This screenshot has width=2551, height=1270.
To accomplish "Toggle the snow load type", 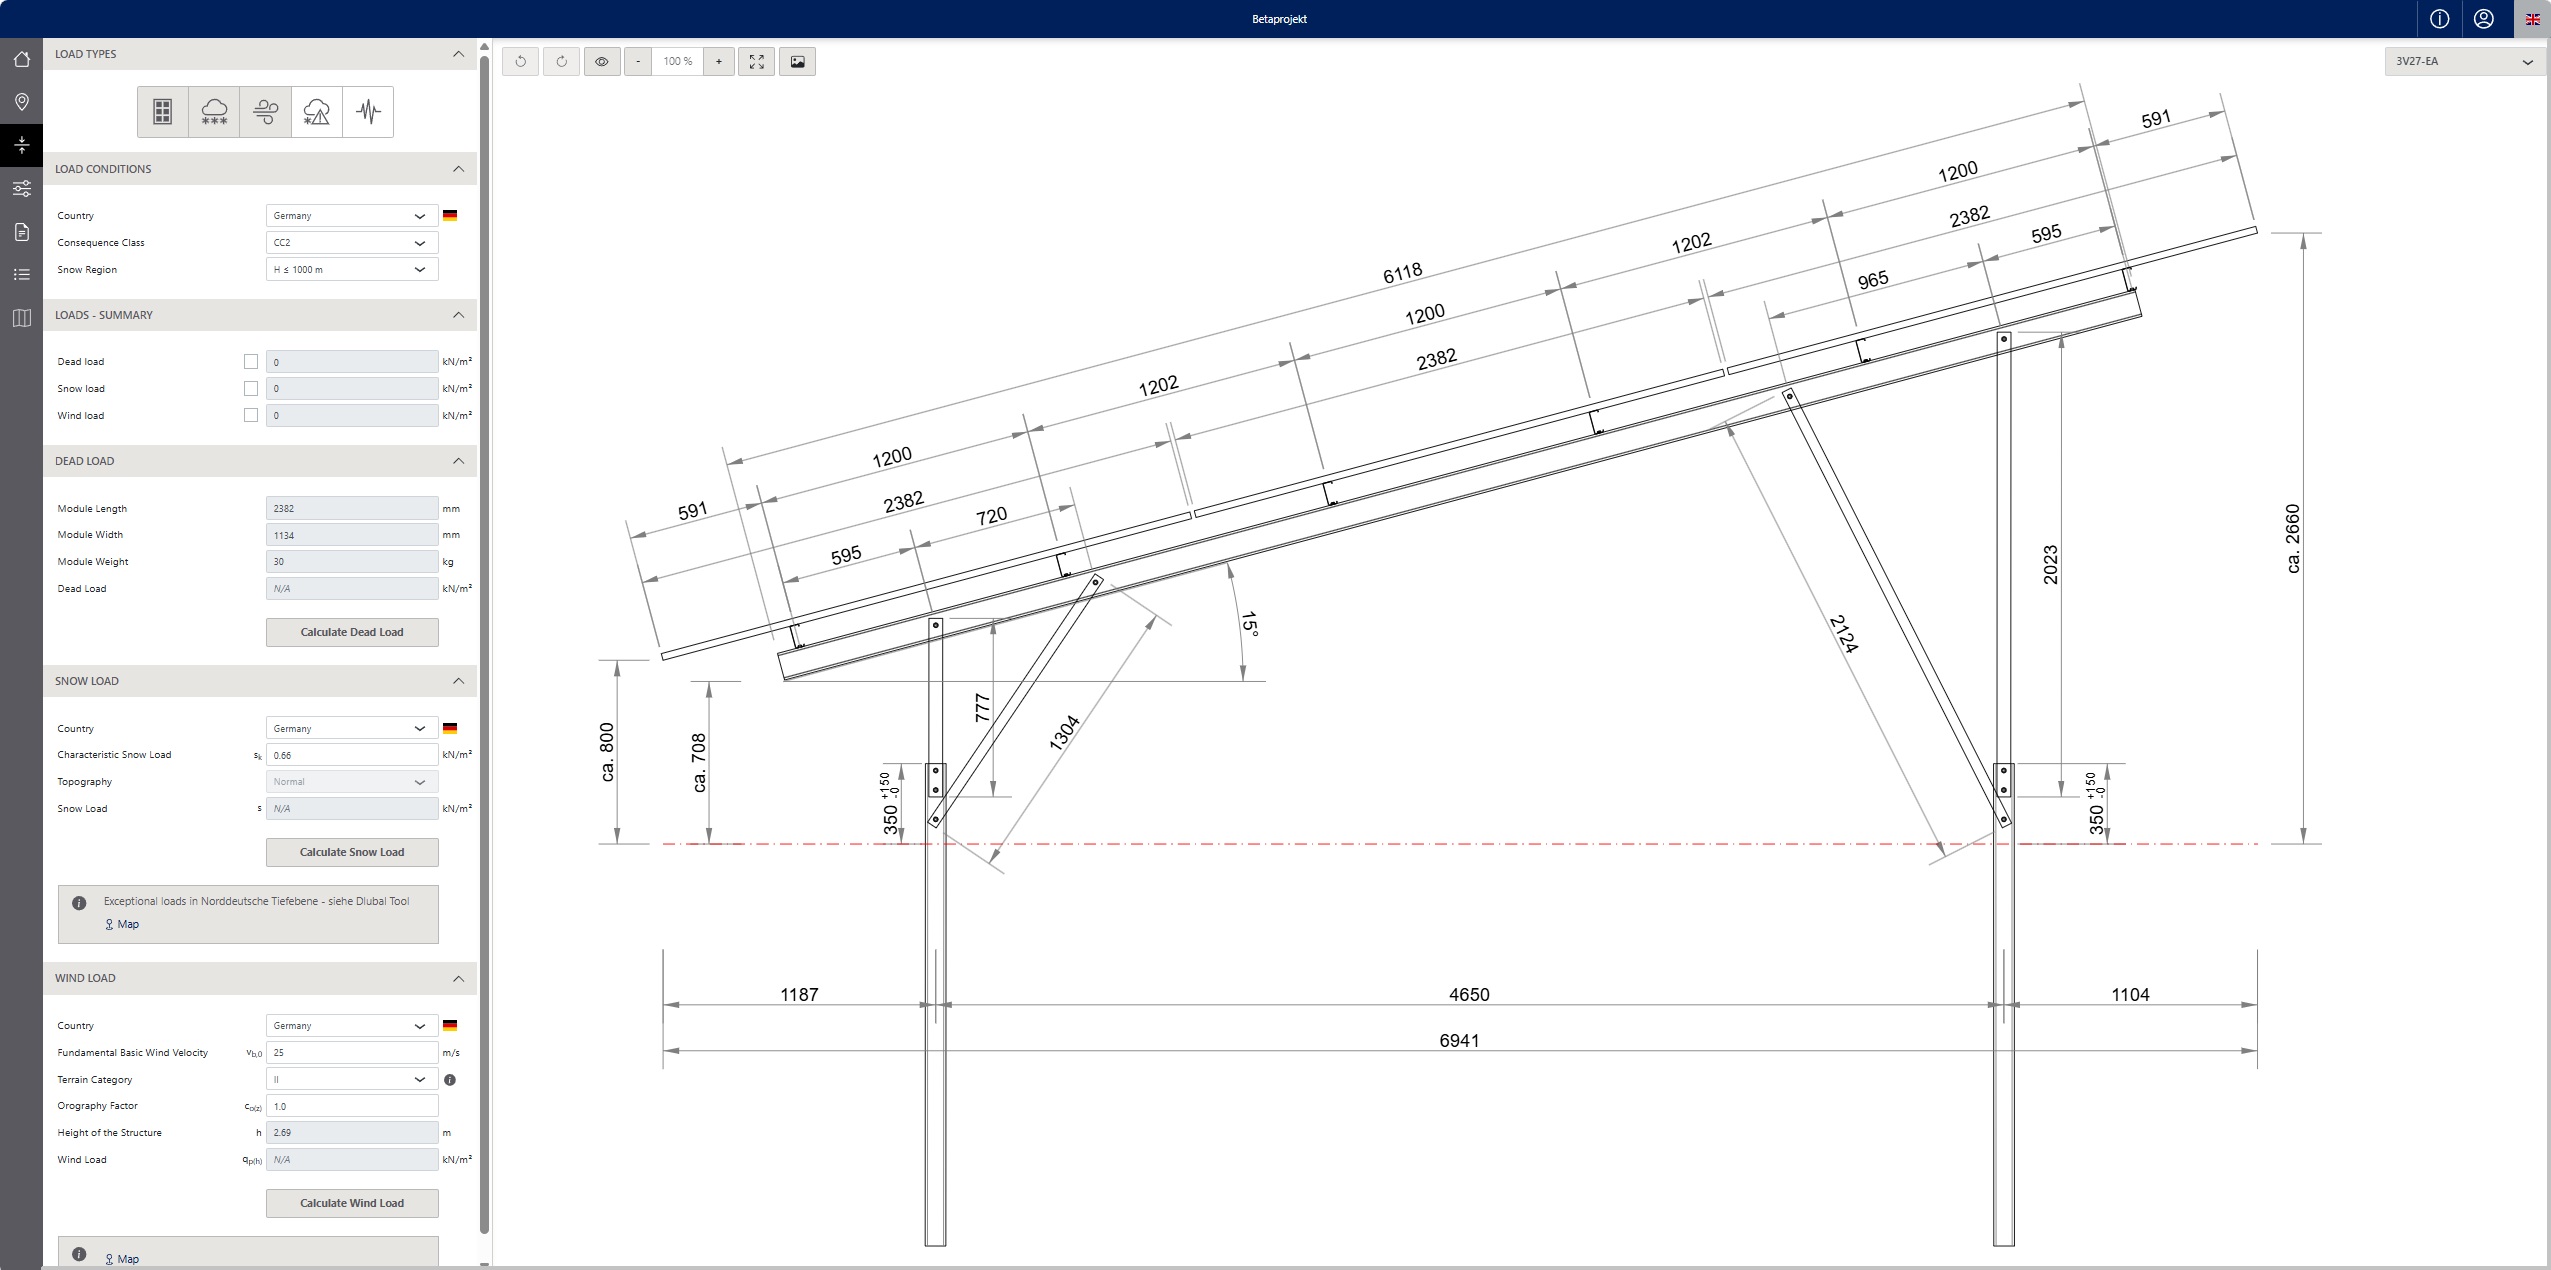I will point(214,111).
